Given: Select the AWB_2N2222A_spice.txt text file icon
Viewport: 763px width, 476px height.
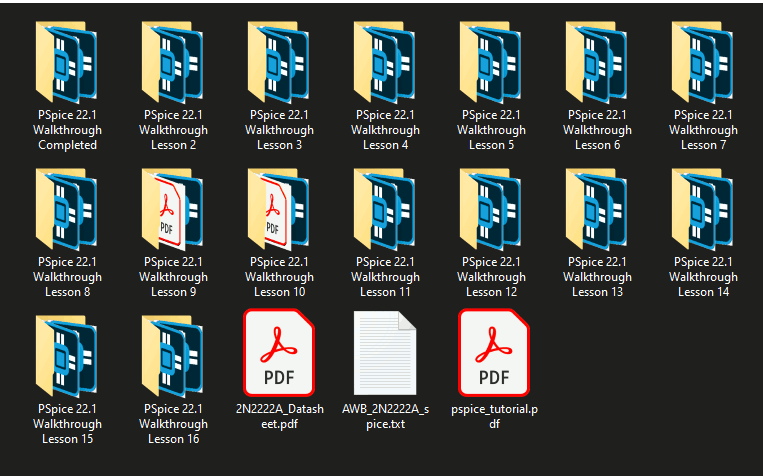Looking at the screenshot, I should pyautogui.click(x=385, y=353).
